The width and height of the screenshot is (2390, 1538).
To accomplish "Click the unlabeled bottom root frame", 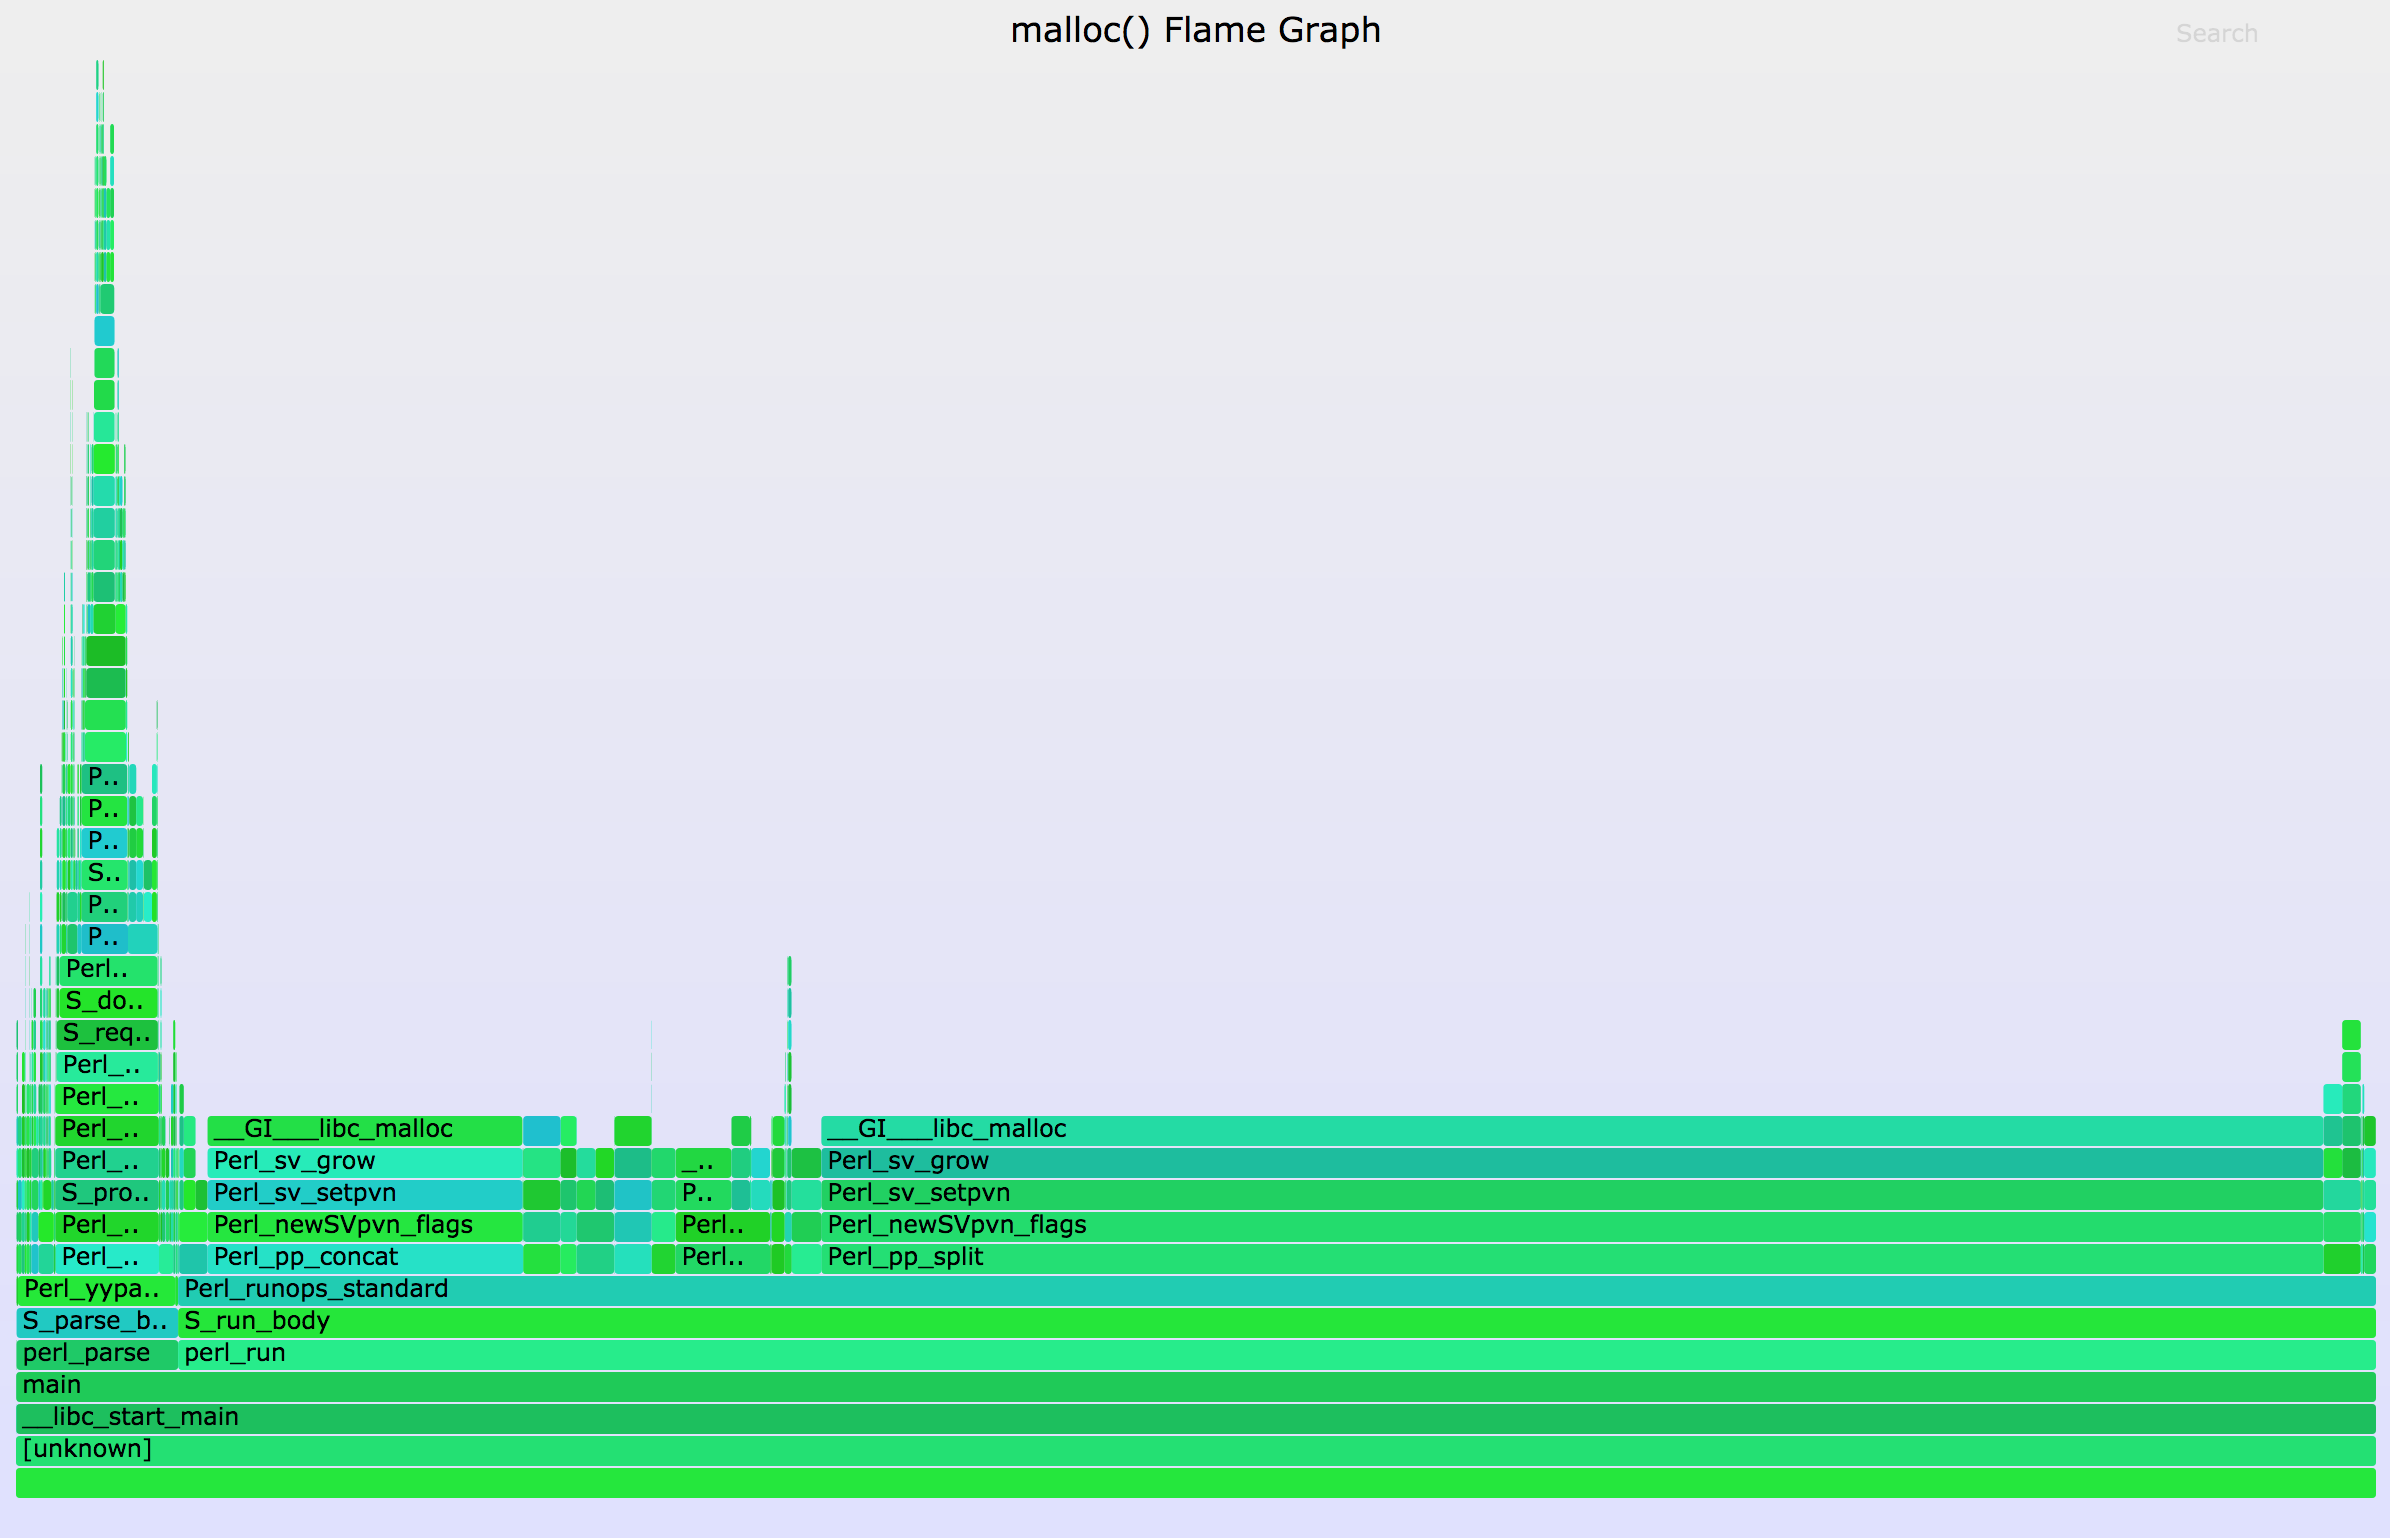I will click(x=1195, y=1483).
